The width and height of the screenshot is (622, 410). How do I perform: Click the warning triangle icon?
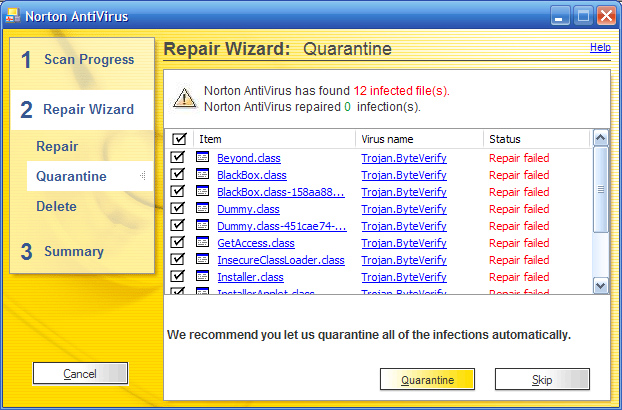[184, 98]
